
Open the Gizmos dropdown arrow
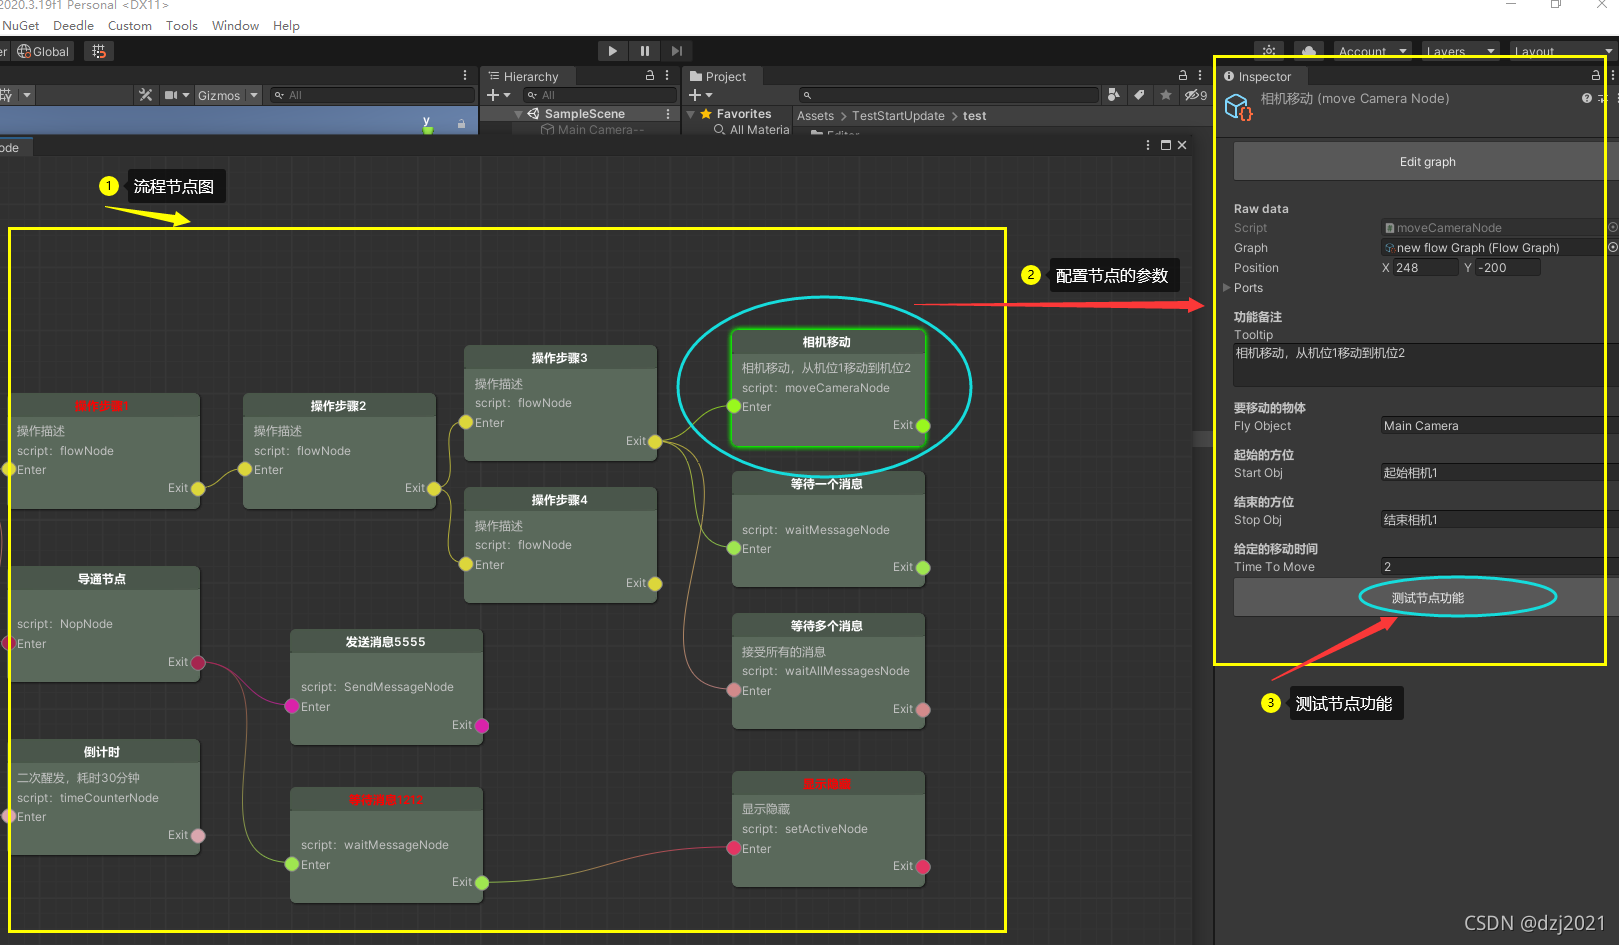click(x=254, y=95)
